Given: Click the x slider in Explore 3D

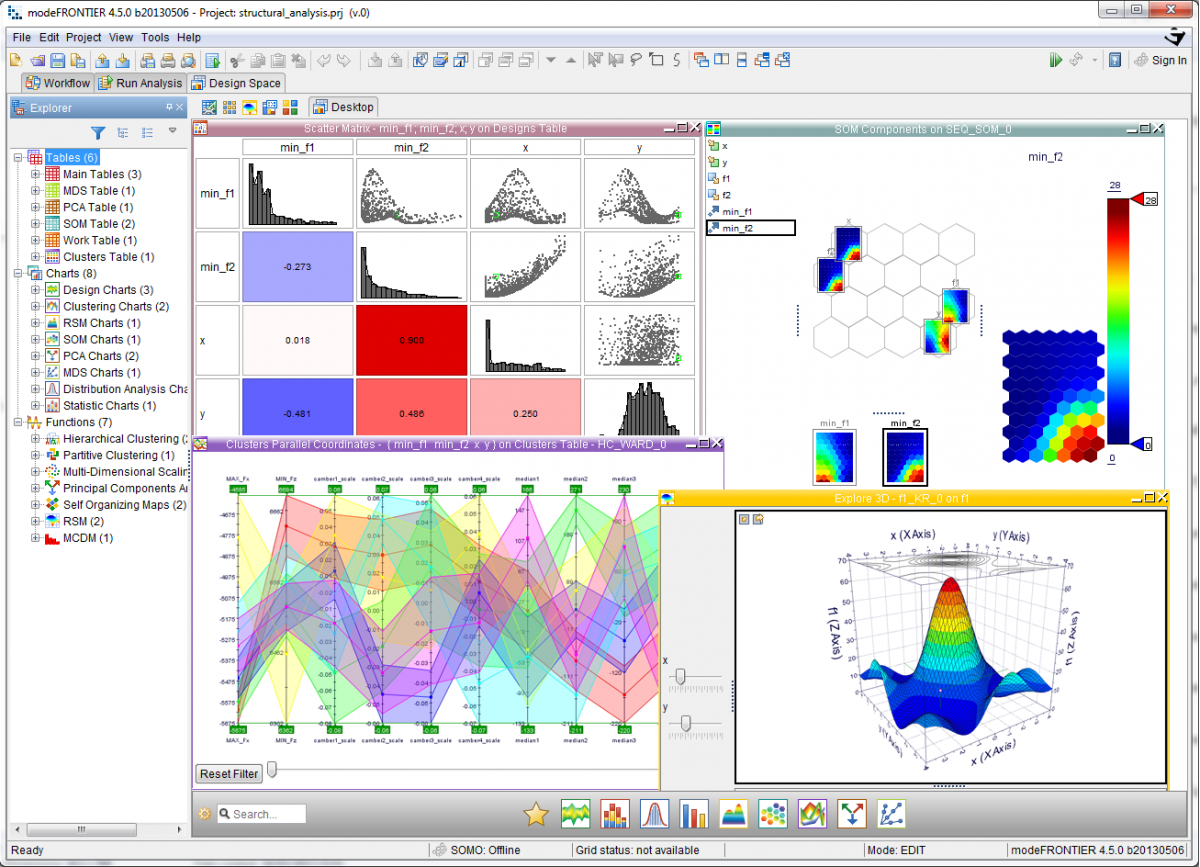Looking at the screenshot, I should click(x=680, y=678).
